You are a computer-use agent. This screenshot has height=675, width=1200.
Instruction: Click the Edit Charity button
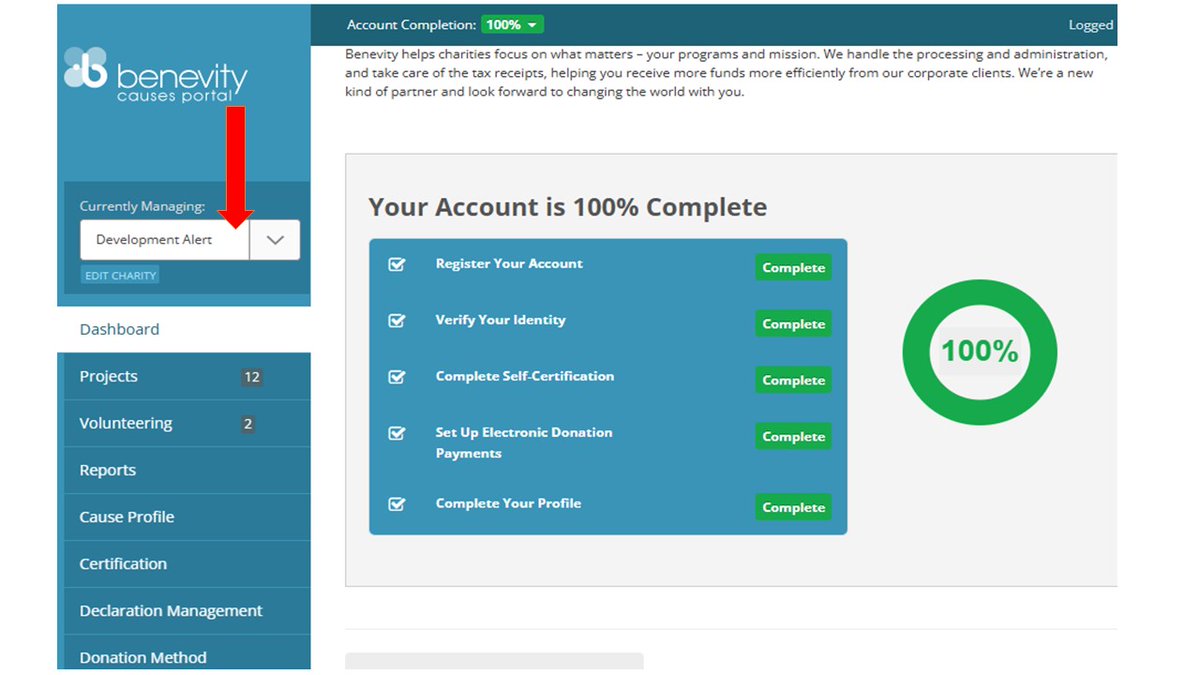point(121,275)
